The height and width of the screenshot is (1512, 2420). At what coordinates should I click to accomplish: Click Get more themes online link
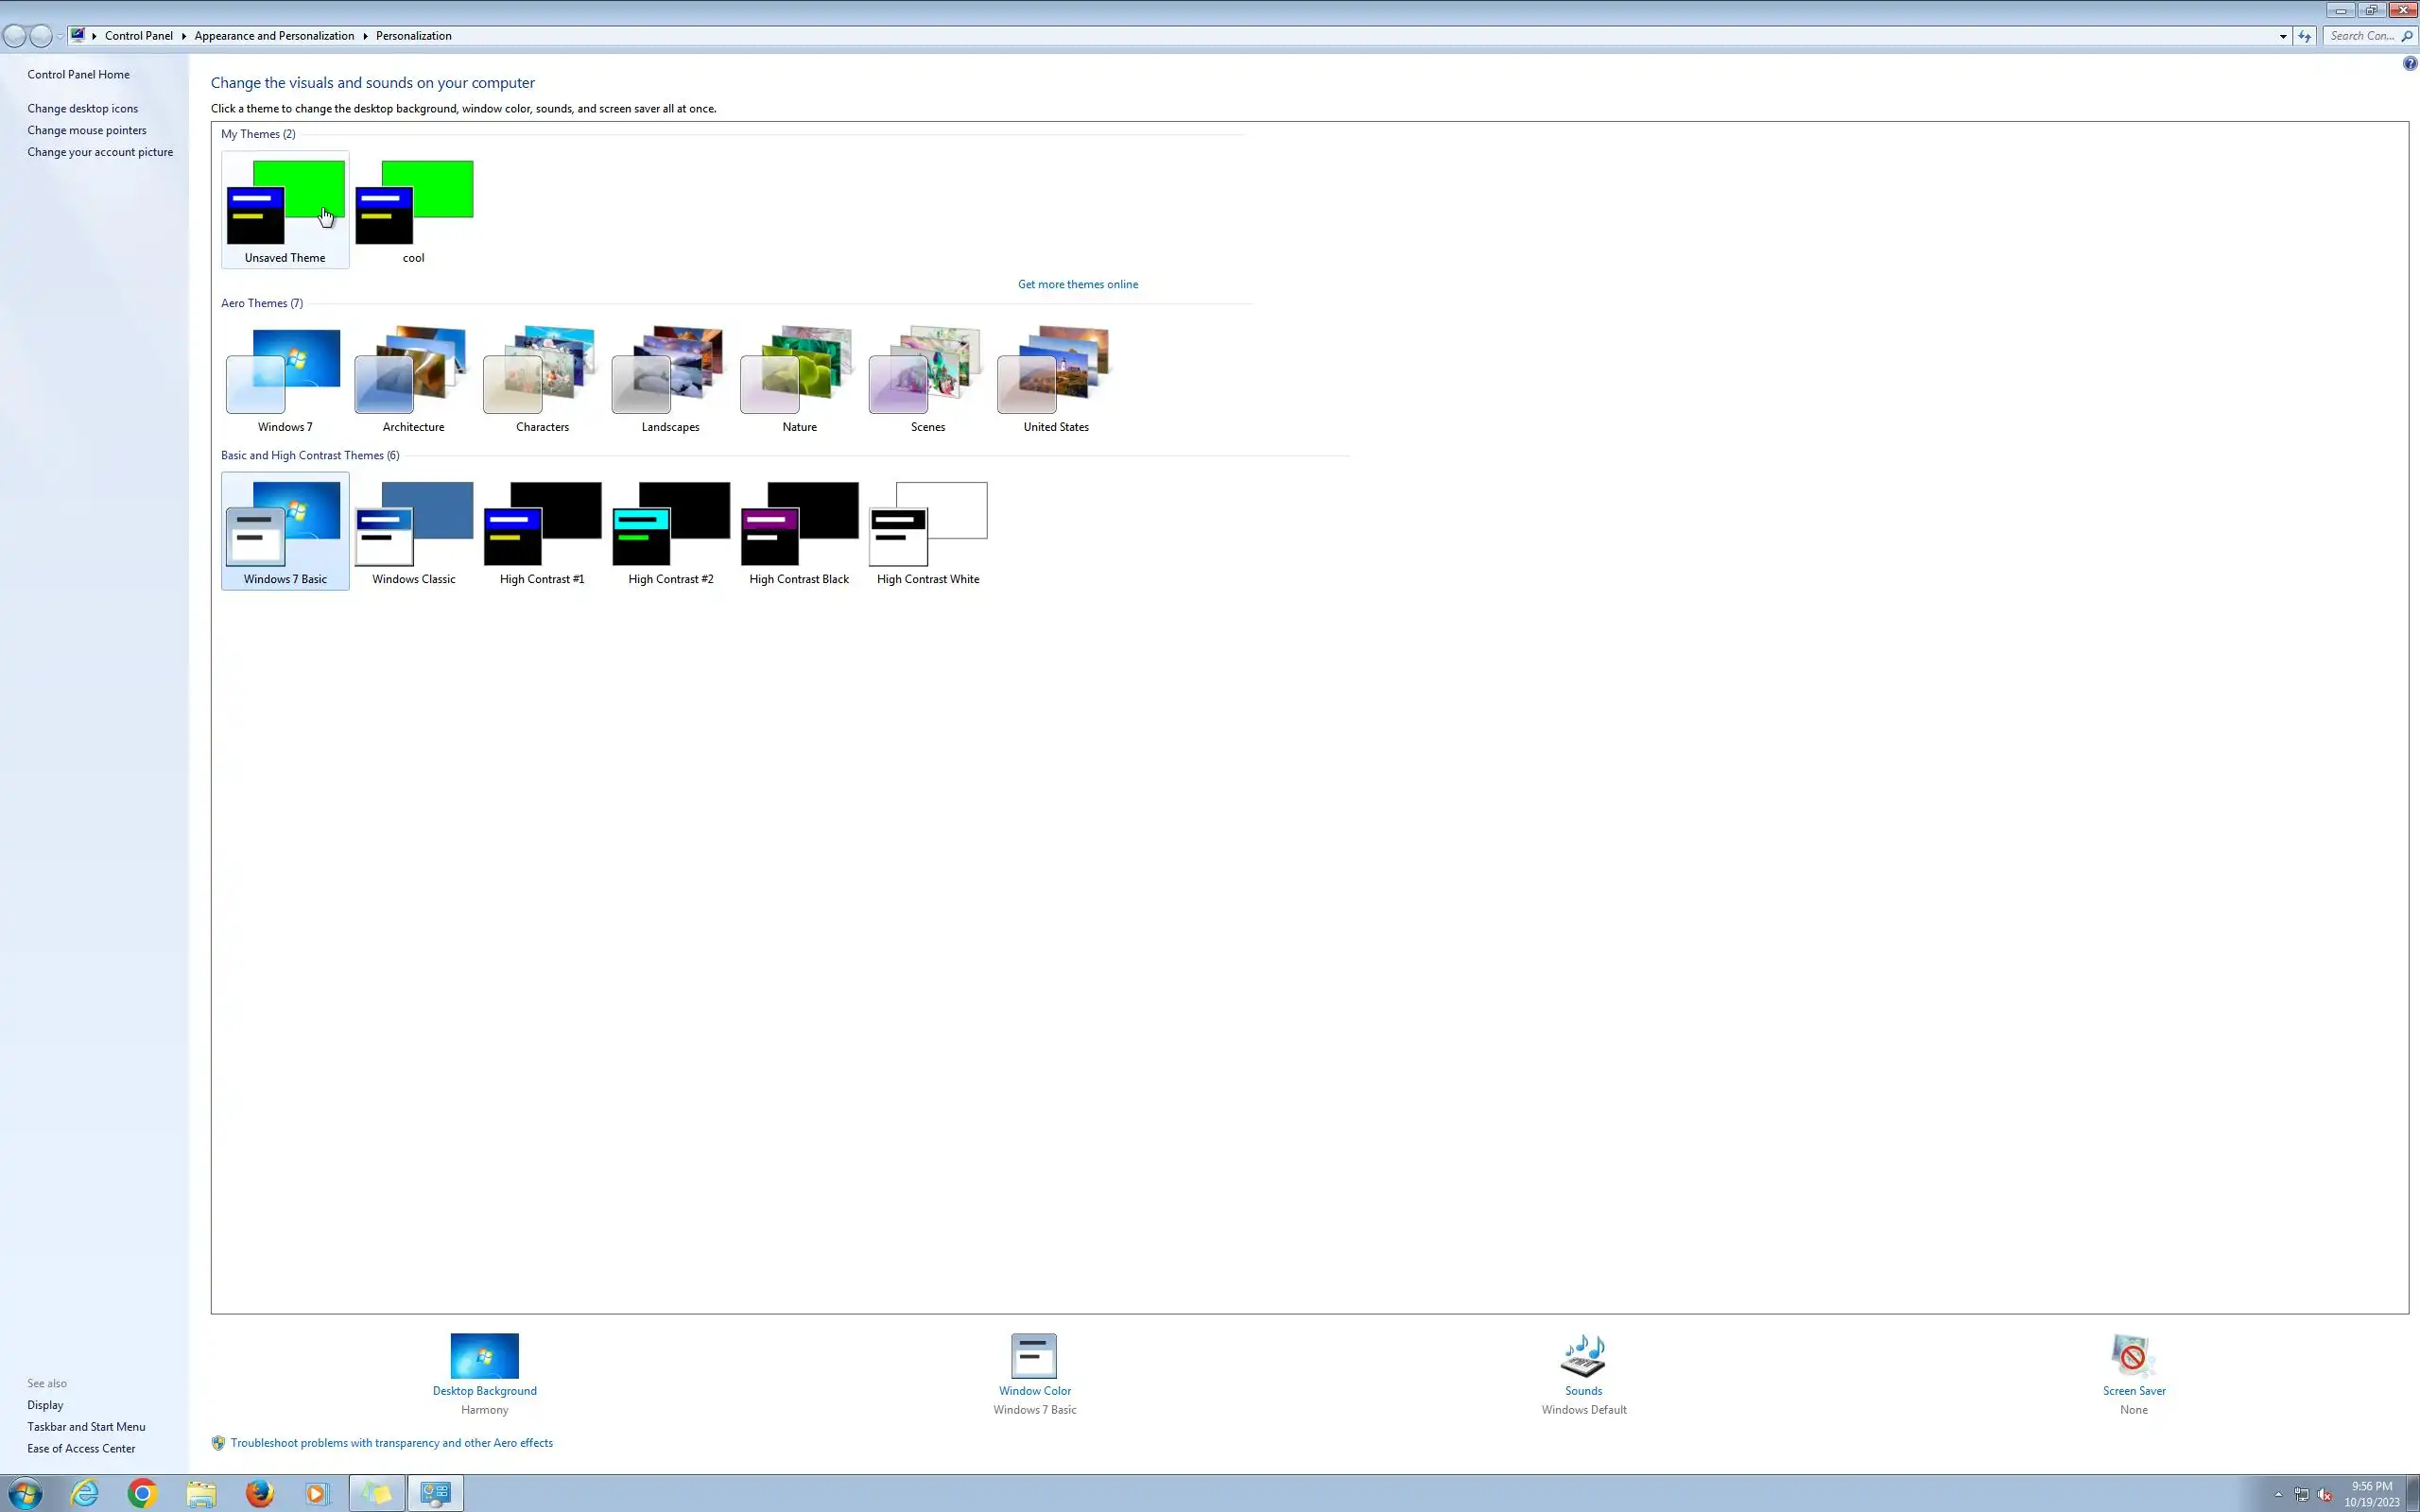[x=1077, y=284]
